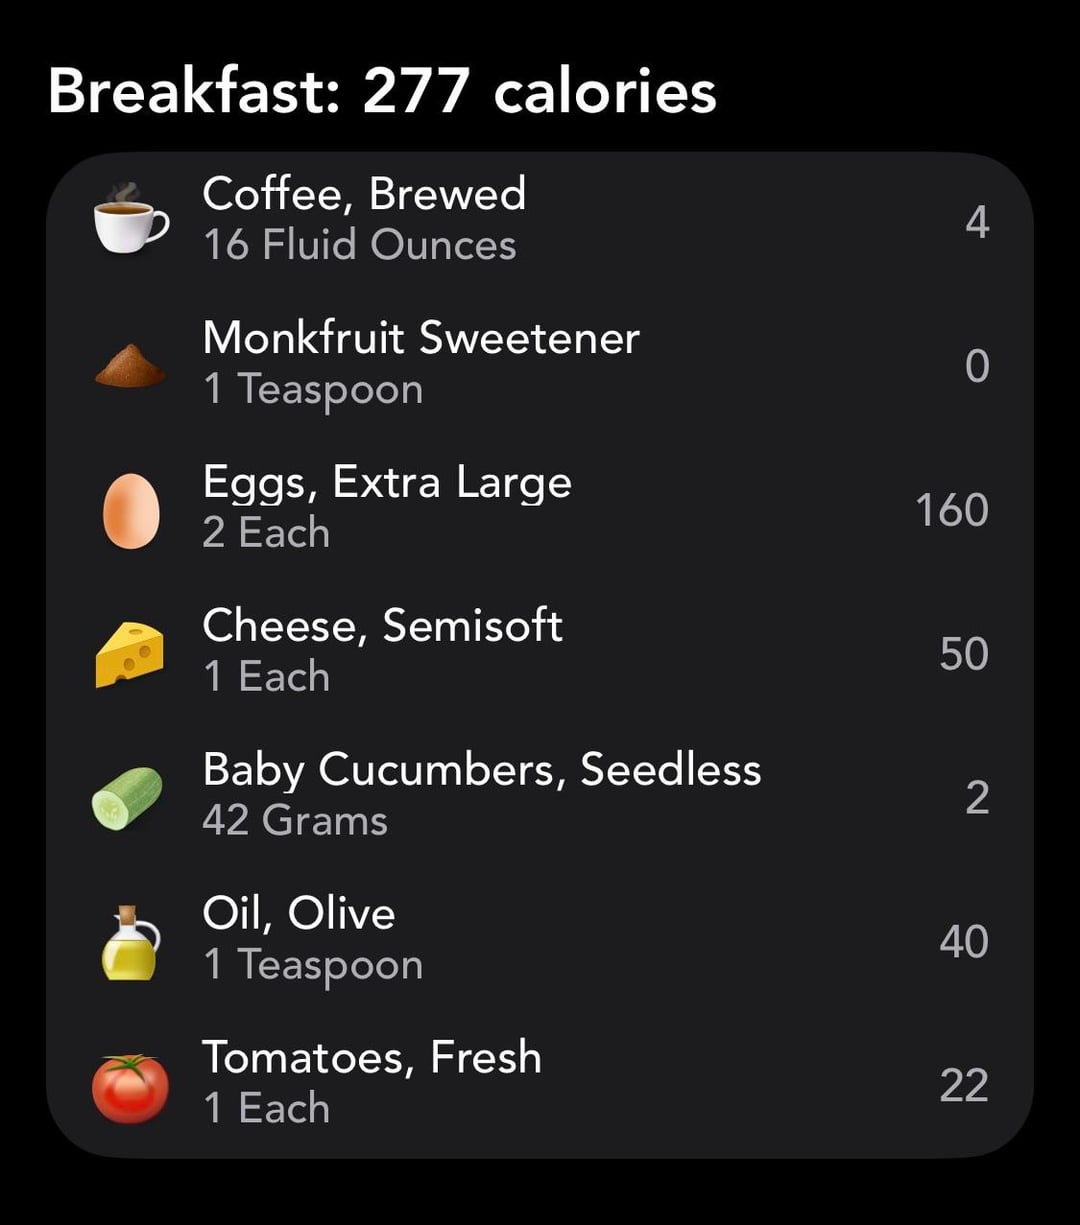Tap the 40 calorie value for olive oil
Screen dimensions: 1080x1225
[x=963, y=942]
